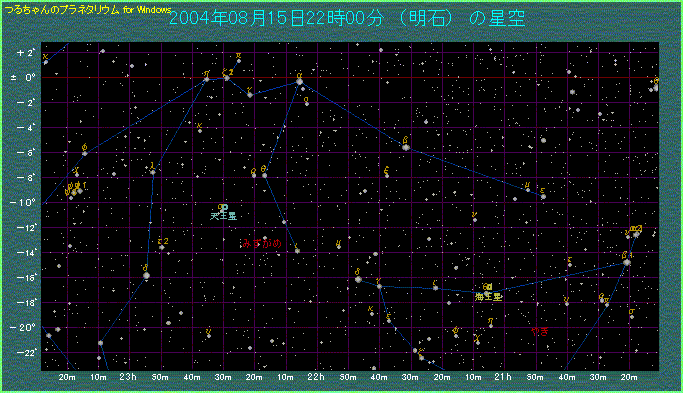The width and height of the screenshot is (683, 393).
Task: Select the ψ1 star label in the cluster
Action: click(81, 185)
